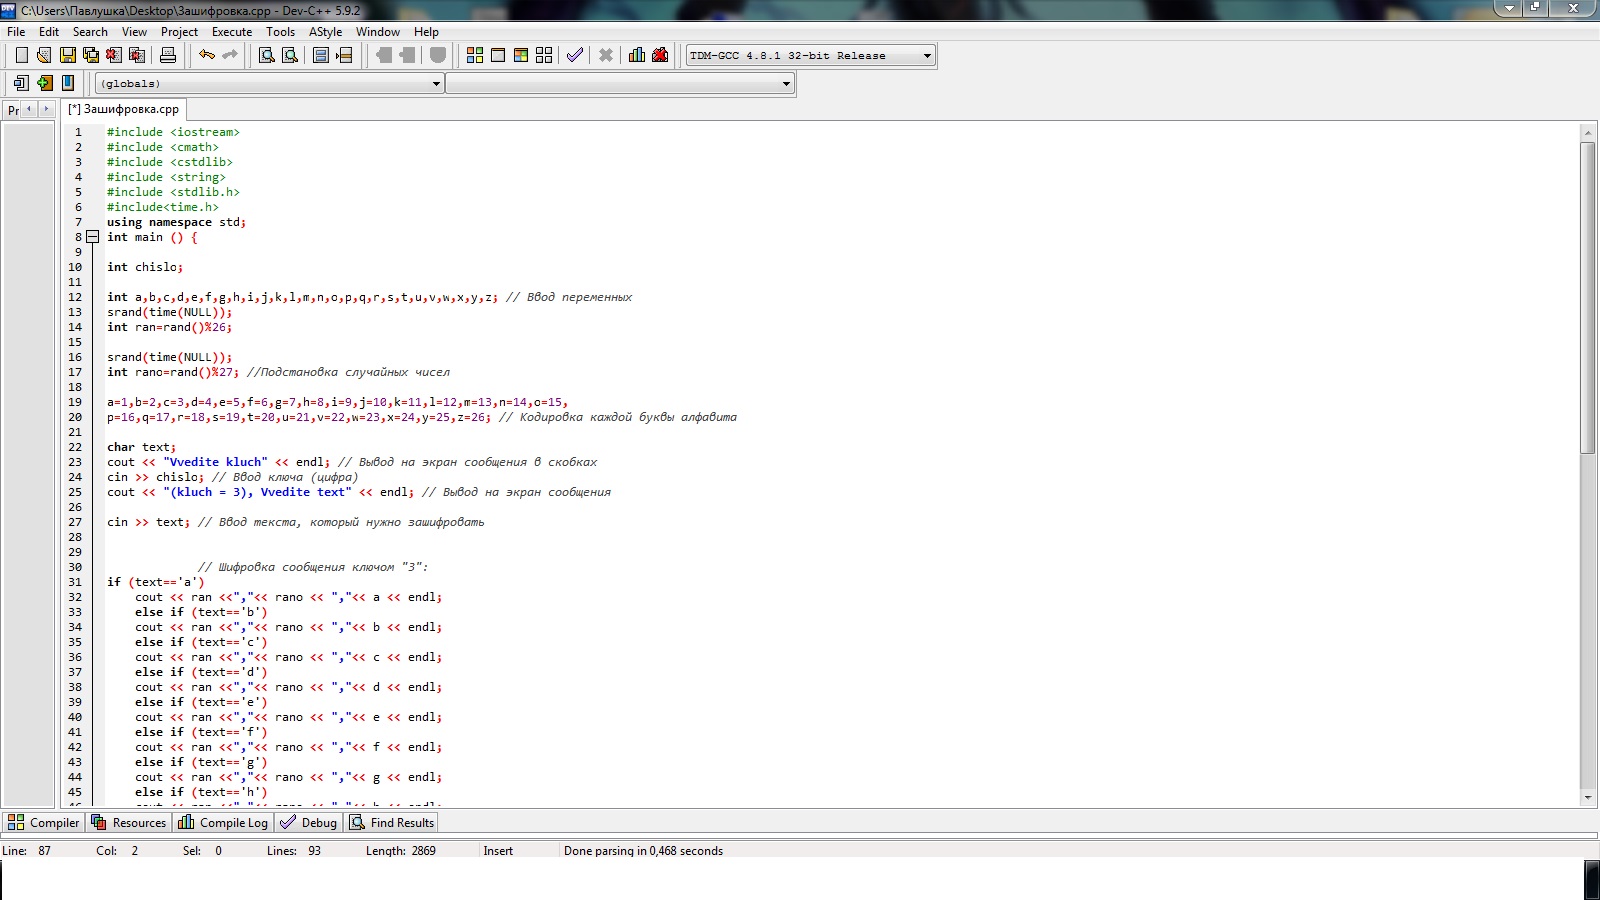The width and height of the screenshot is (1600, 900).
Task: Select the Зашифровка.cpp editor tab
Action: [x=123, y=109]
